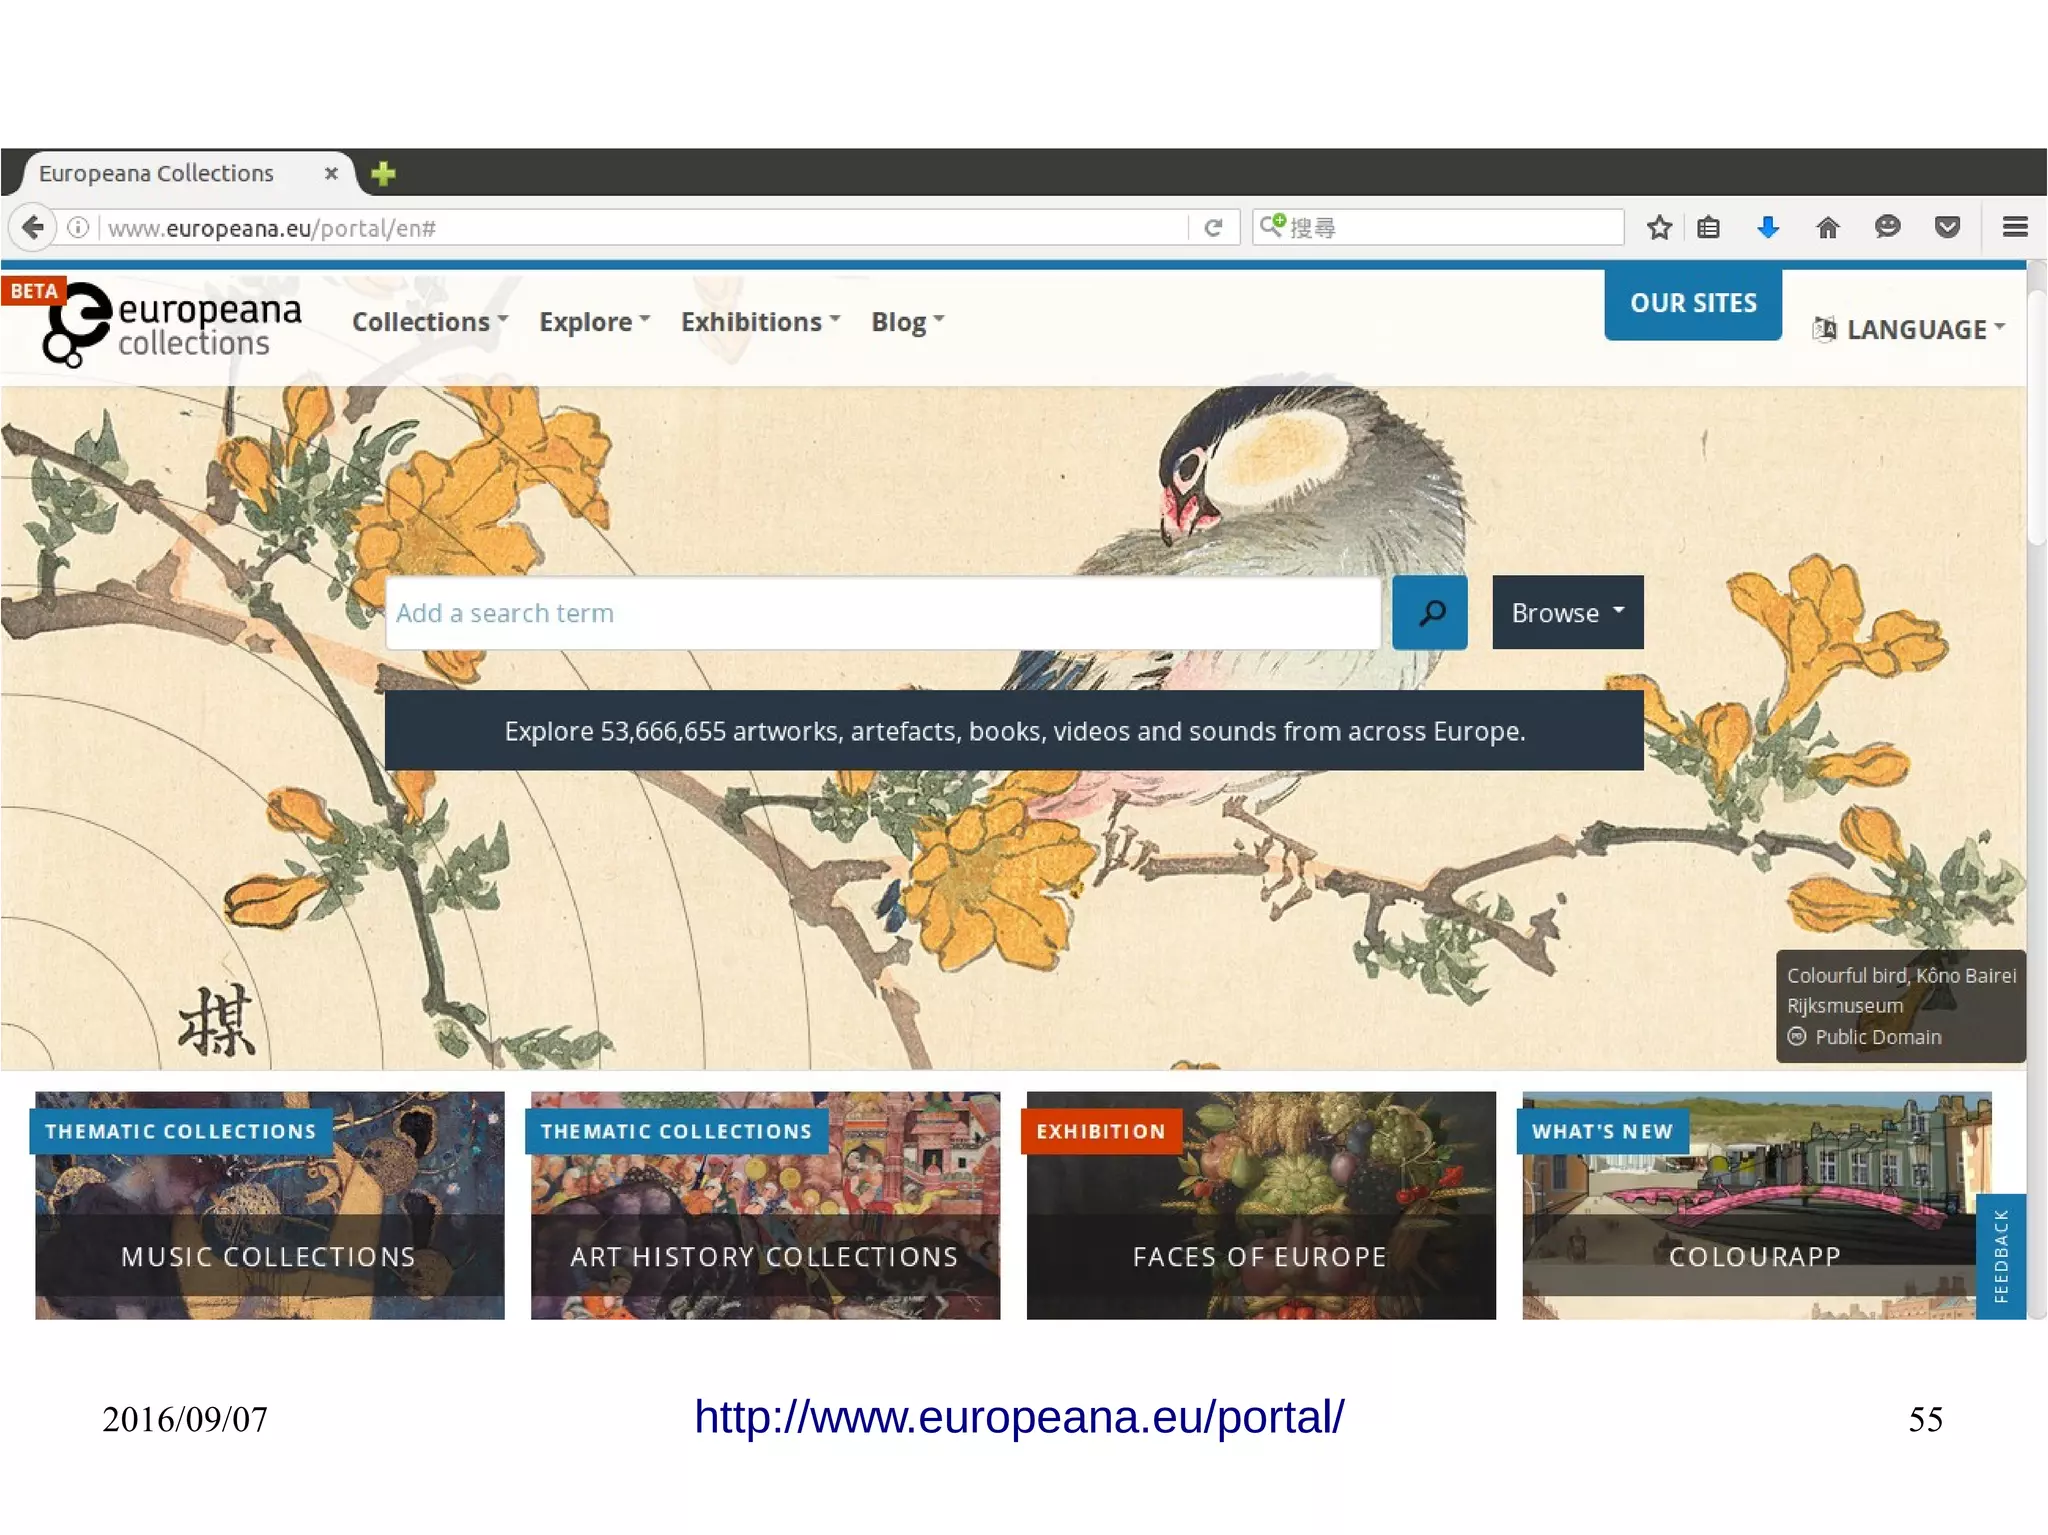The width and height of the screenshot is (2048, 1535).
Task: Click the Colourful bird, Kôno Bairei caption
Action: point(1901,975)
